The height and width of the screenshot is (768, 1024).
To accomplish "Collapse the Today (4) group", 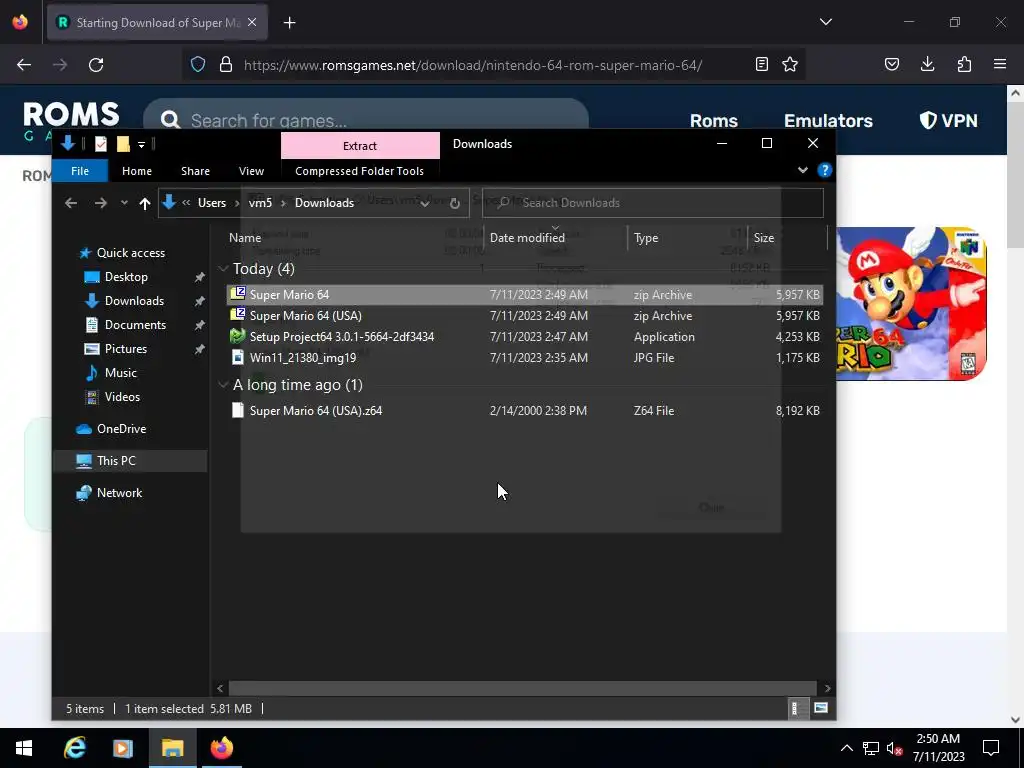I will (x=223, y=268).
